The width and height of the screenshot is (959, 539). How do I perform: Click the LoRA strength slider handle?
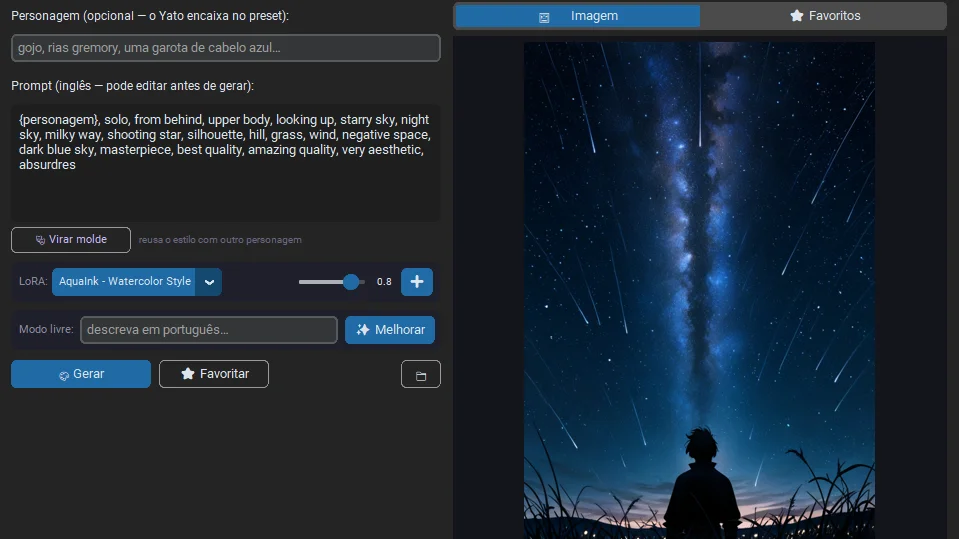[x=350, y=281]
